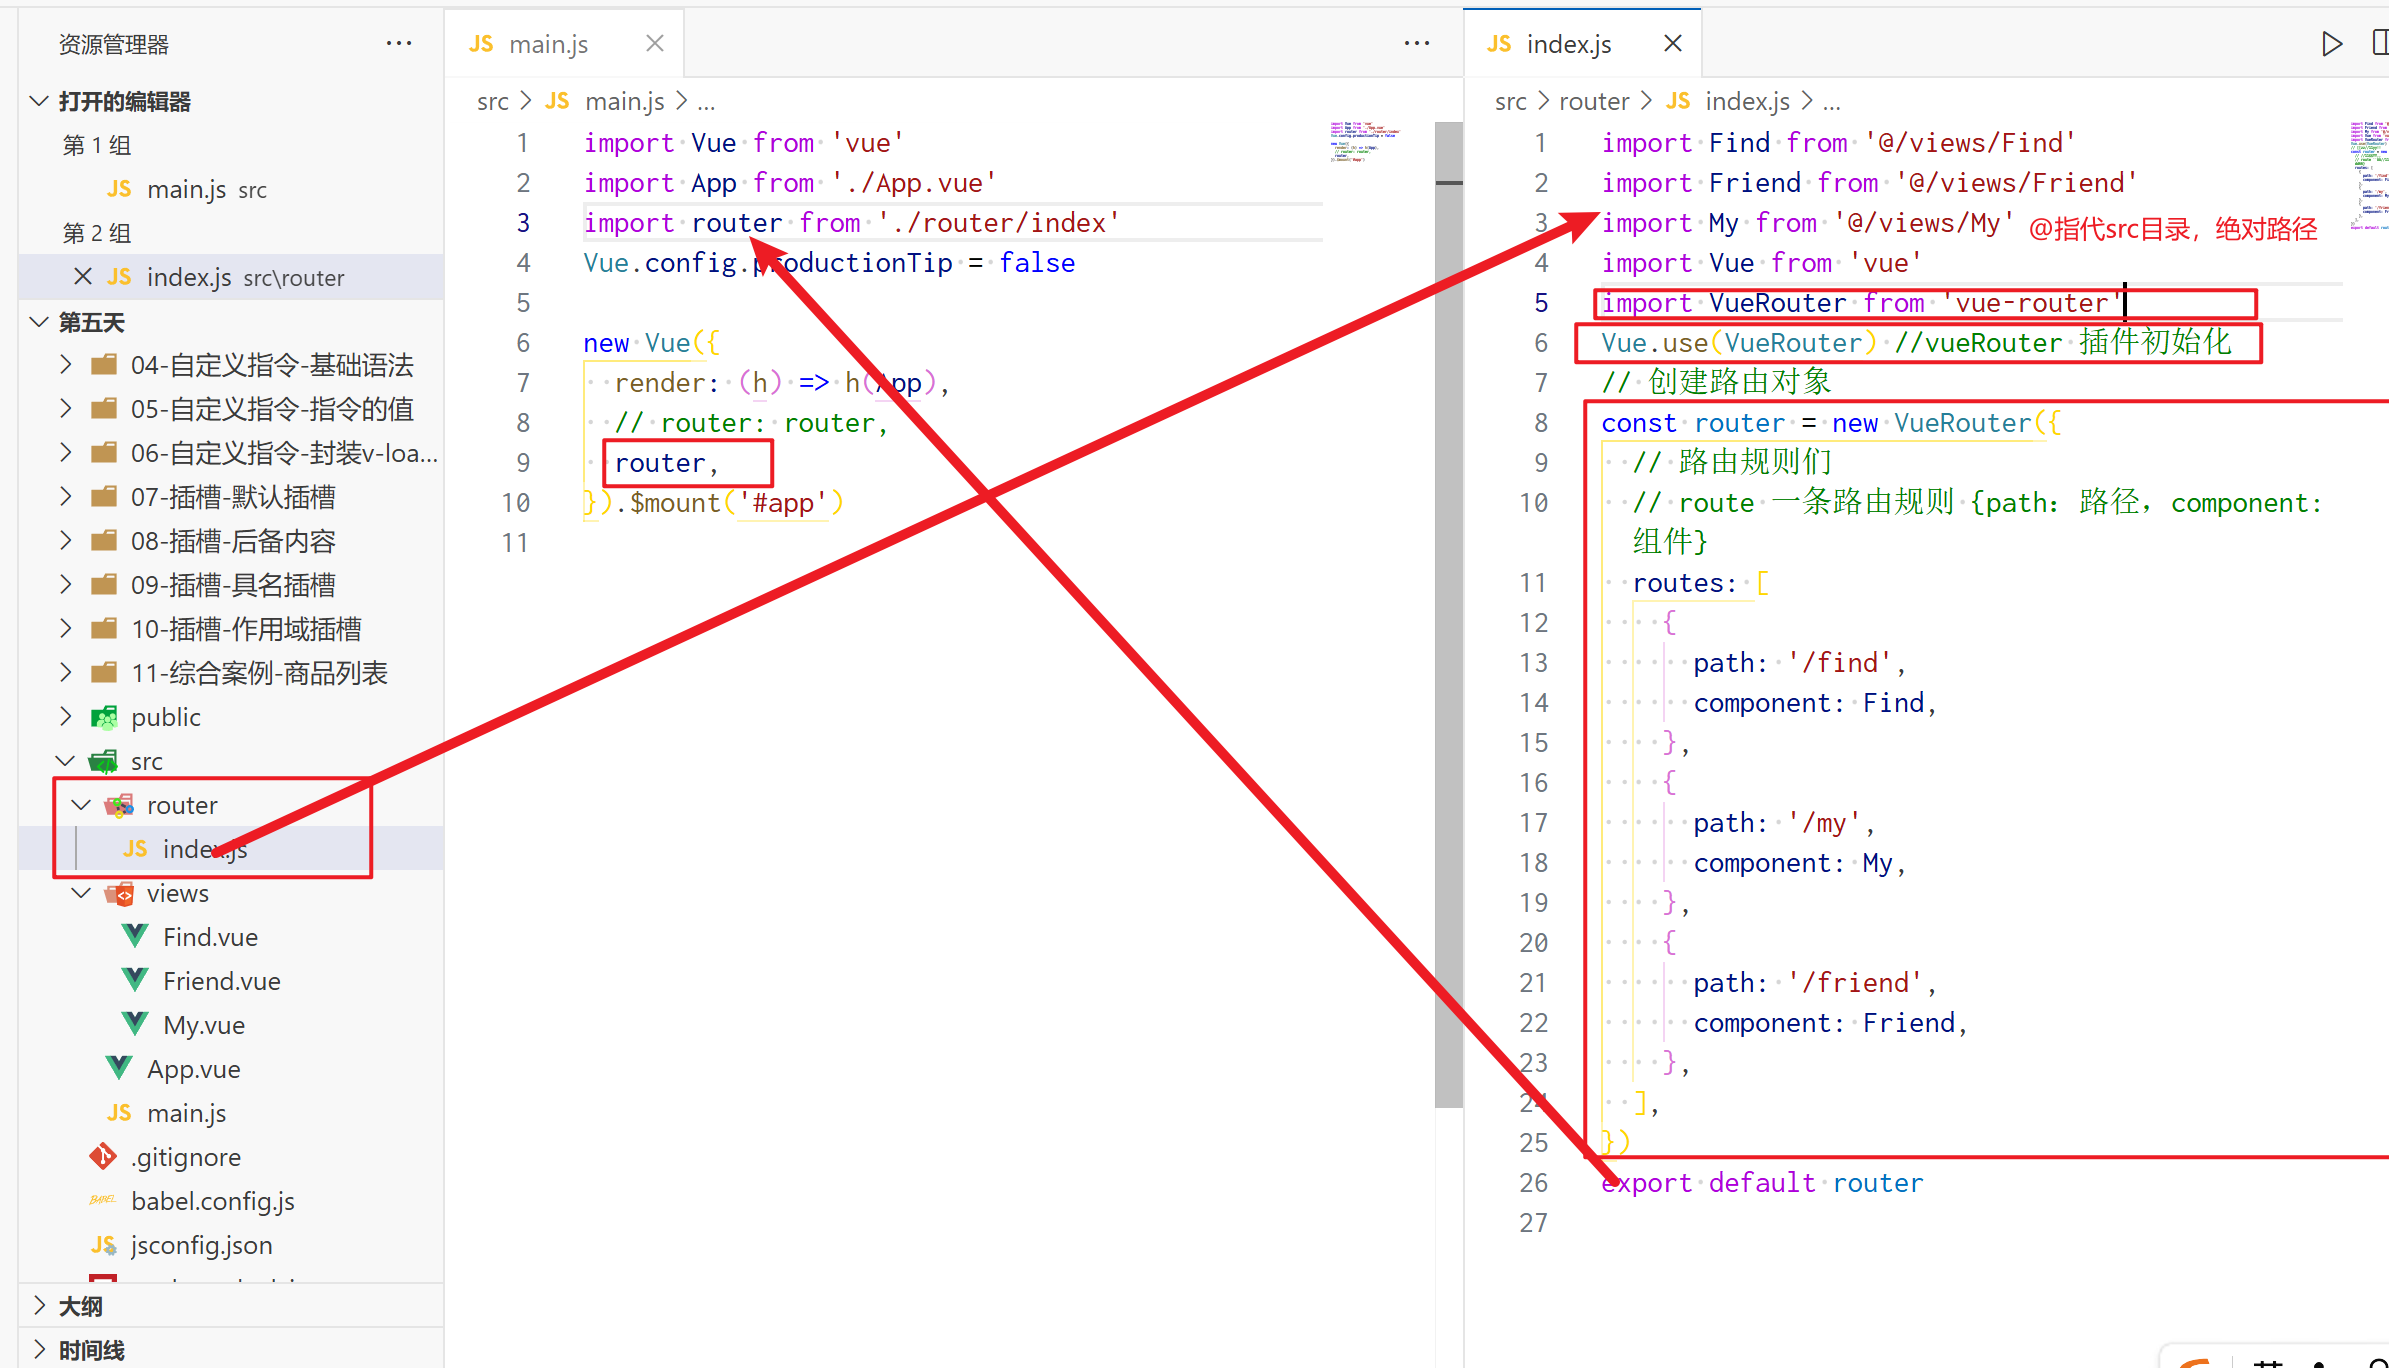Open babel.config.js in the file tree

click(212, 1201)
